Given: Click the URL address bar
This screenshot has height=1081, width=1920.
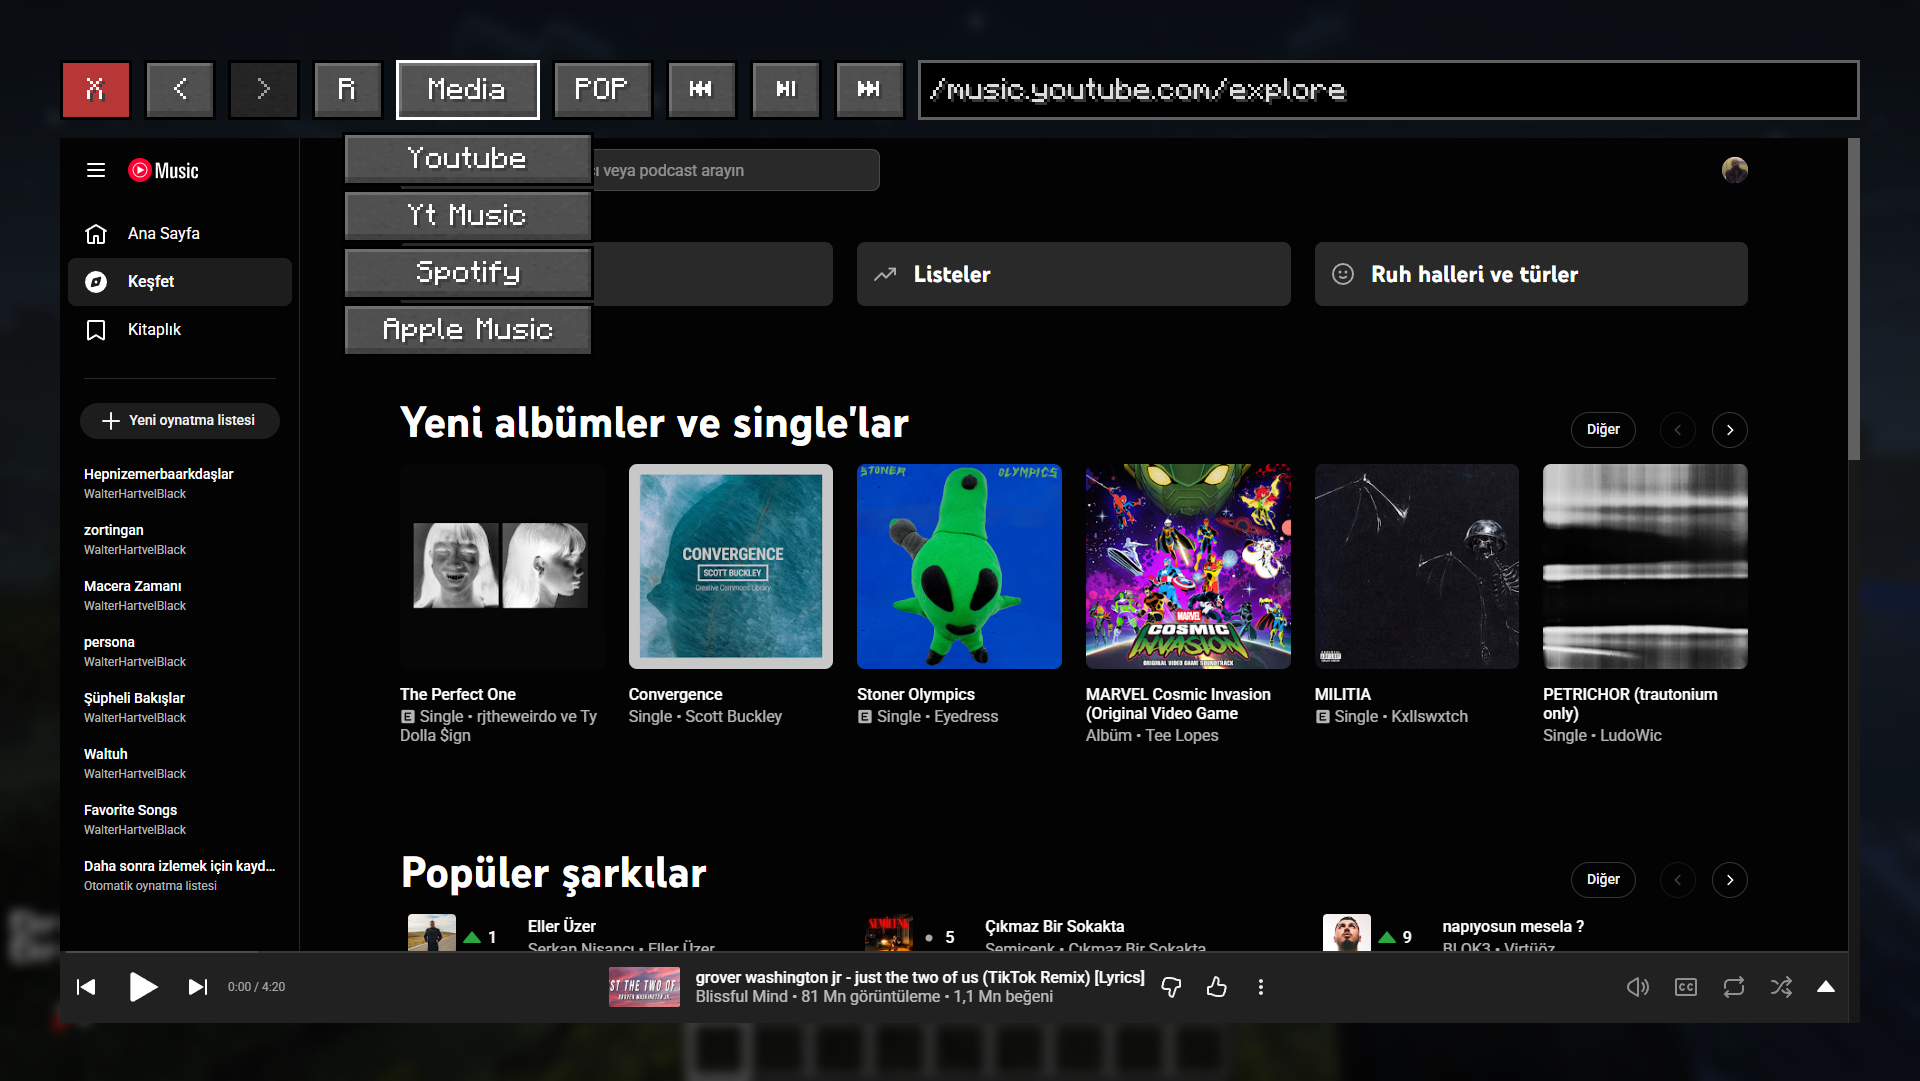Looking at the screenshot, I should 1388,90.
